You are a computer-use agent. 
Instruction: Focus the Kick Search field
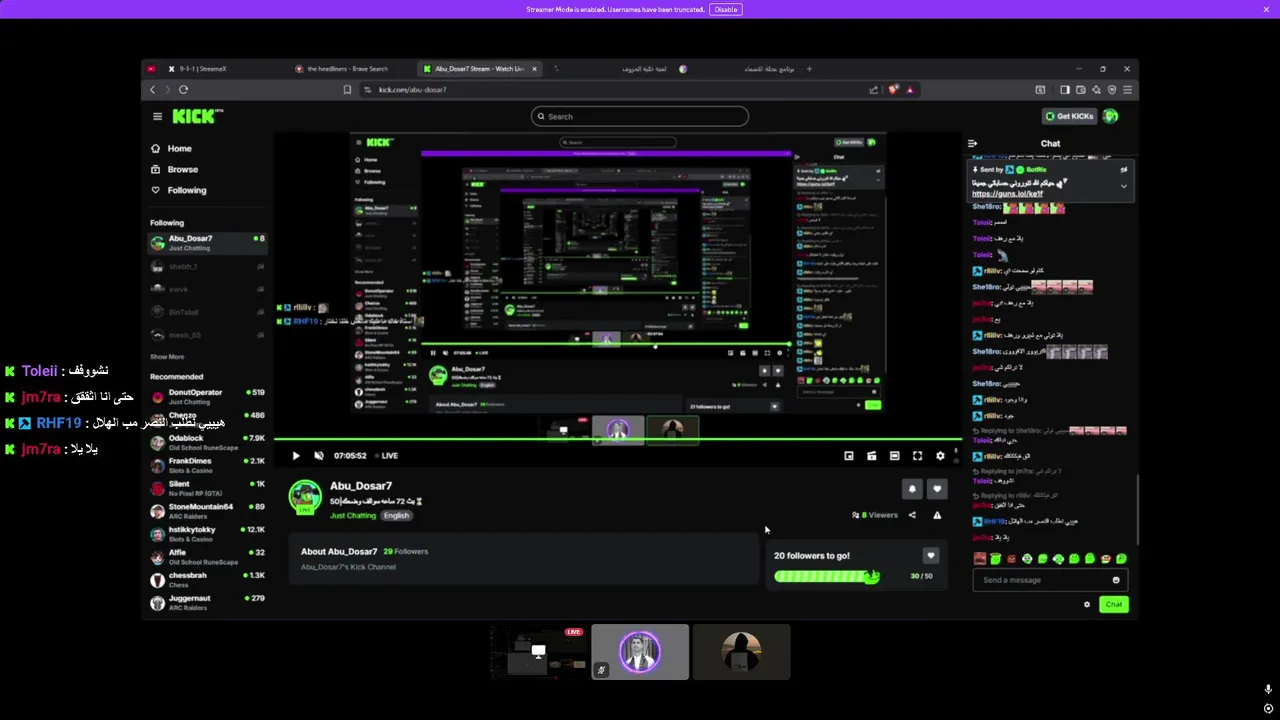pos(640,116)
